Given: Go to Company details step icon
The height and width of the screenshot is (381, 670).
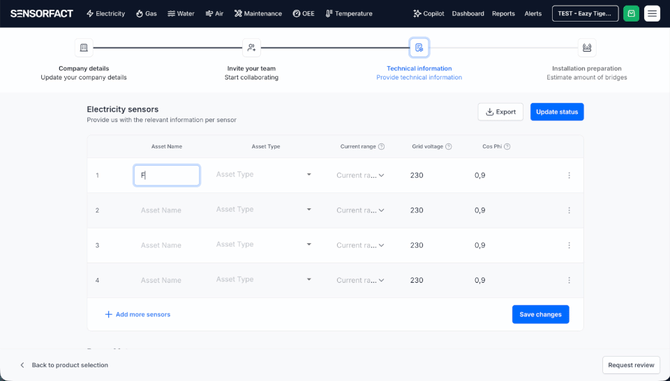Looking at the screenshot, I should [x=84, y=47].
